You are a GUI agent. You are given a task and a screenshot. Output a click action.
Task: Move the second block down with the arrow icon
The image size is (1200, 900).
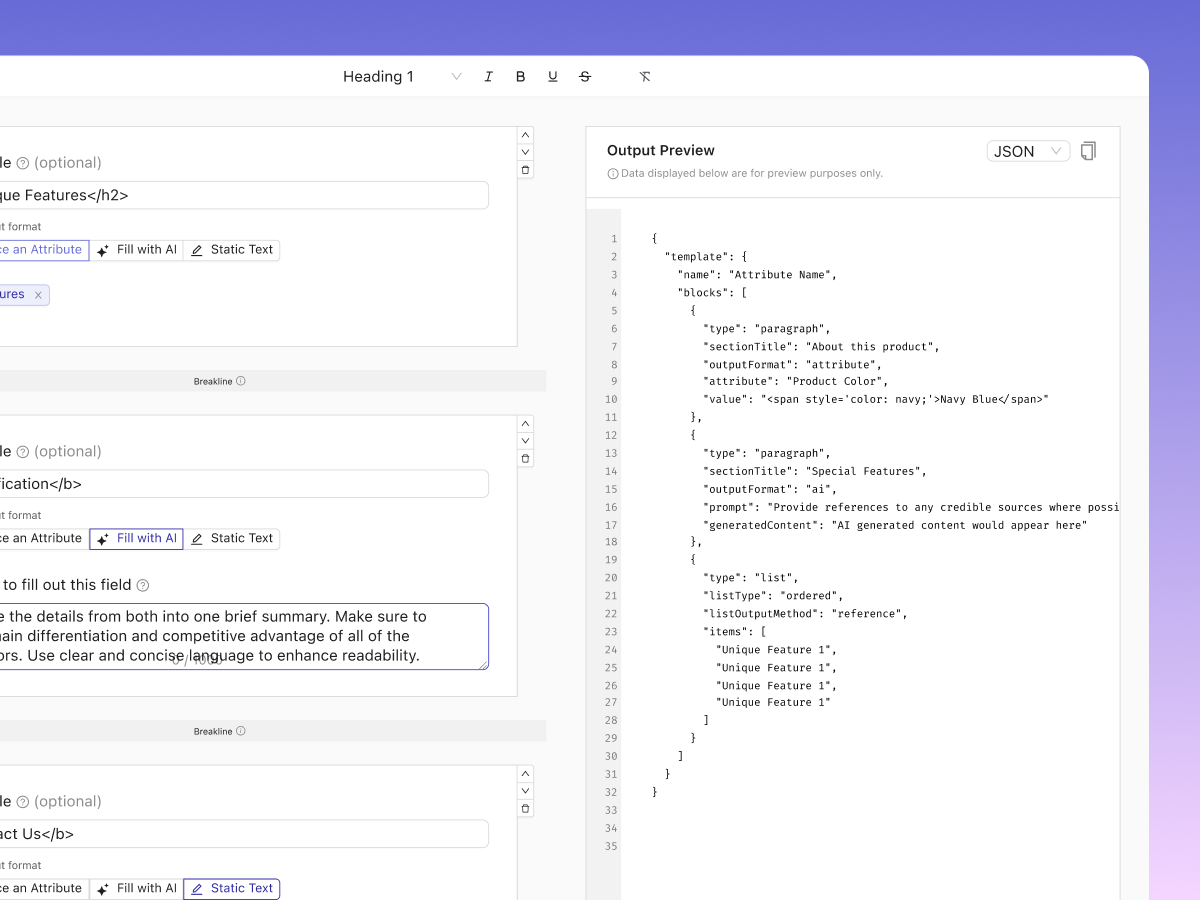(x=525, y=440)
